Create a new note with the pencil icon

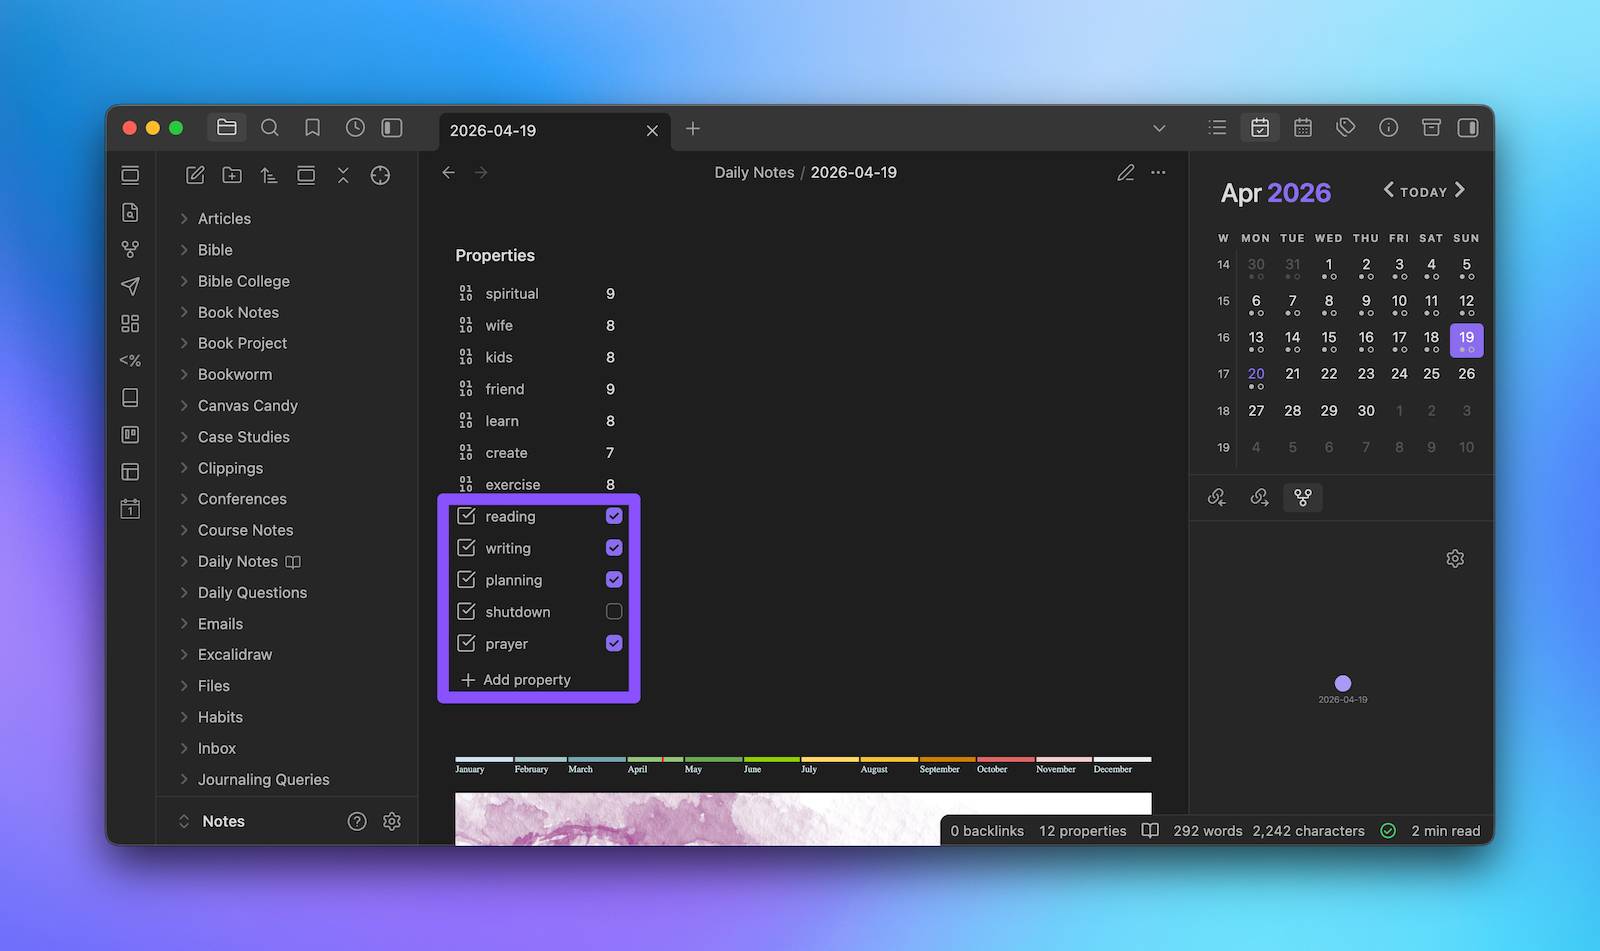tap(195, 175)
